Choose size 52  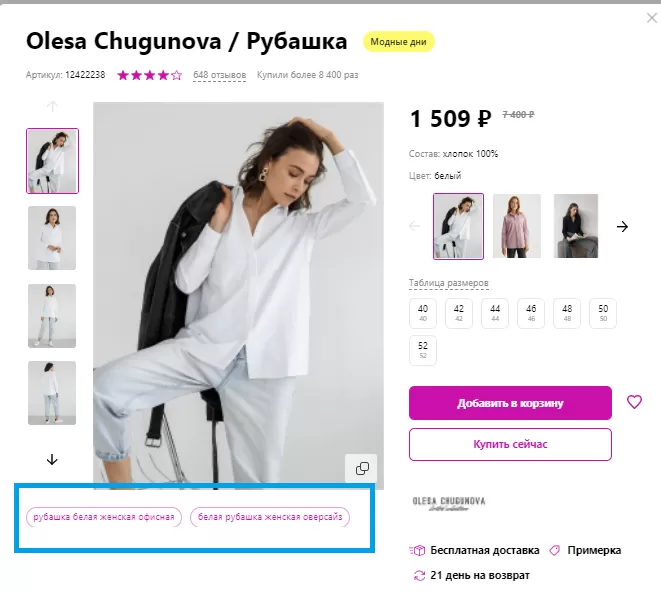(x=423, y=350)
